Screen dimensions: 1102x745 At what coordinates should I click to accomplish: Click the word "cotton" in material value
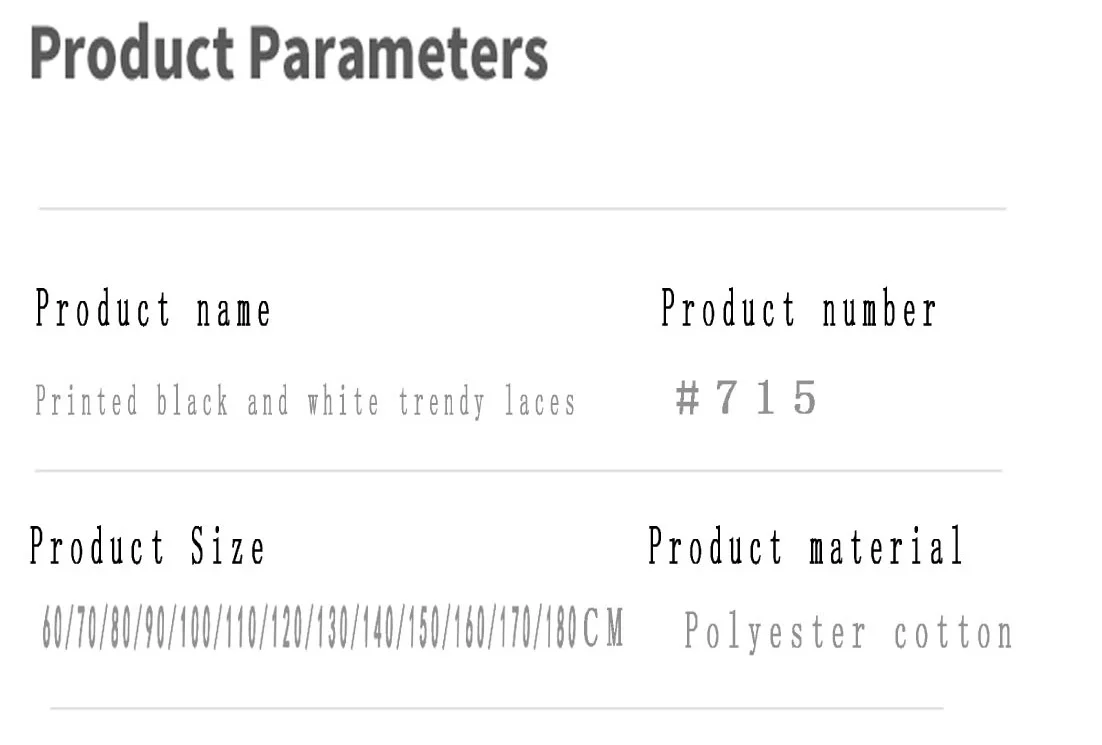(953, 633)
